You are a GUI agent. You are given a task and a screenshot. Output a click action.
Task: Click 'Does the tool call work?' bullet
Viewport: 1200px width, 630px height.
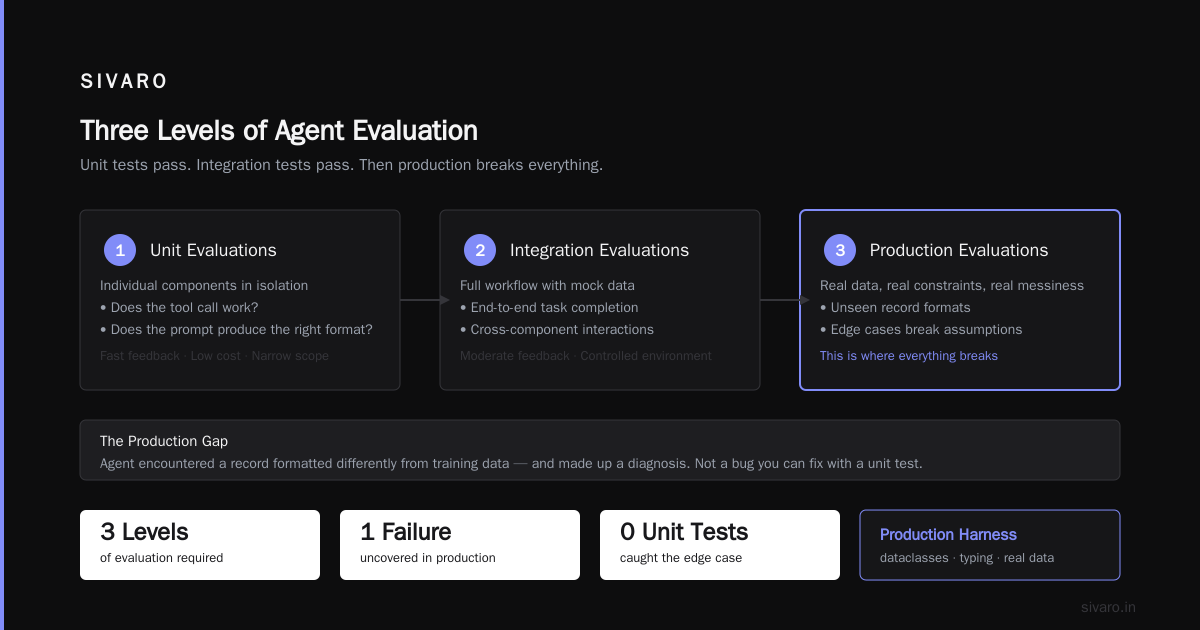coord(179,308)
